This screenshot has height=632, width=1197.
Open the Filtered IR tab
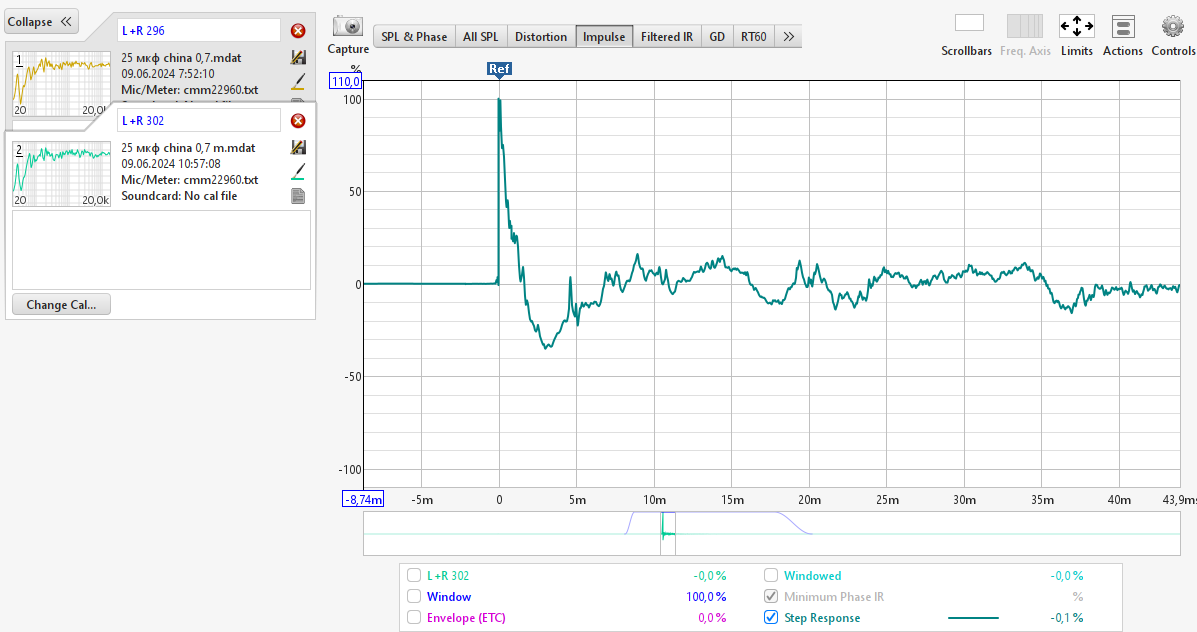(666, 37)
